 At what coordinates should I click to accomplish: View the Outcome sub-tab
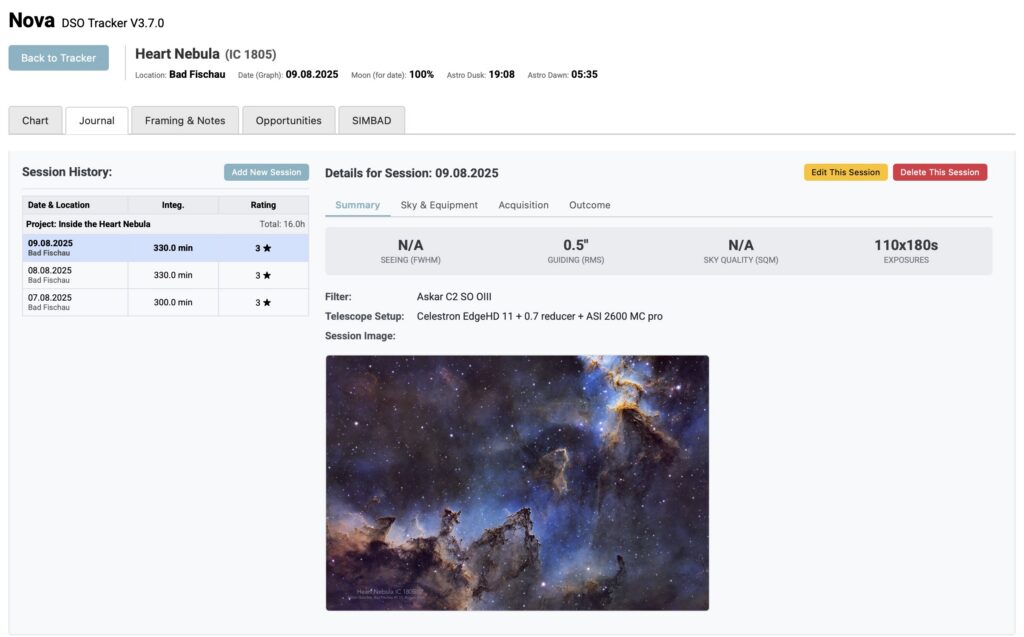(x=589, y=204)
